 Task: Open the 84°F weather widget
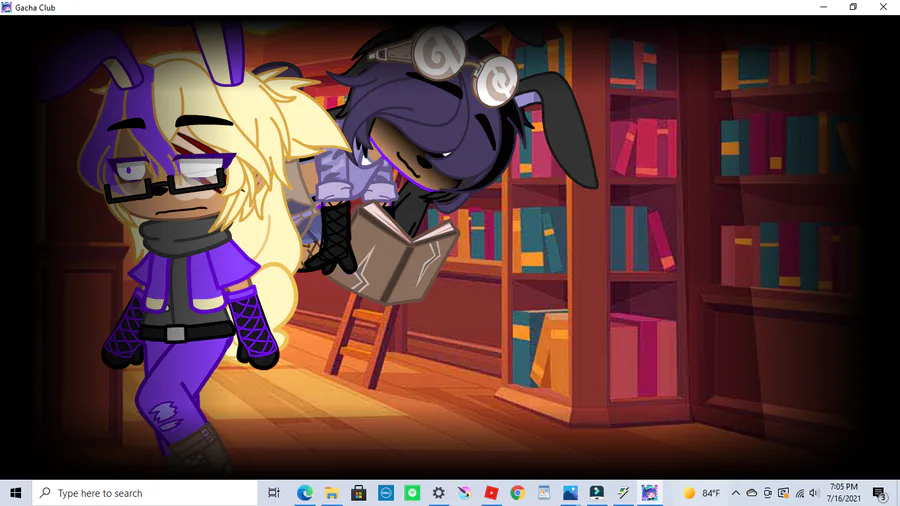701,493
